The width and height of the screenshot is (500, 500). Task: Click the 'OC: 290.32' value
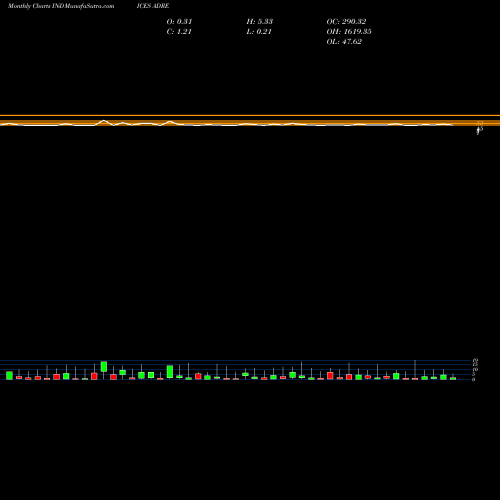pyautogui.click(x=346, y=21)
